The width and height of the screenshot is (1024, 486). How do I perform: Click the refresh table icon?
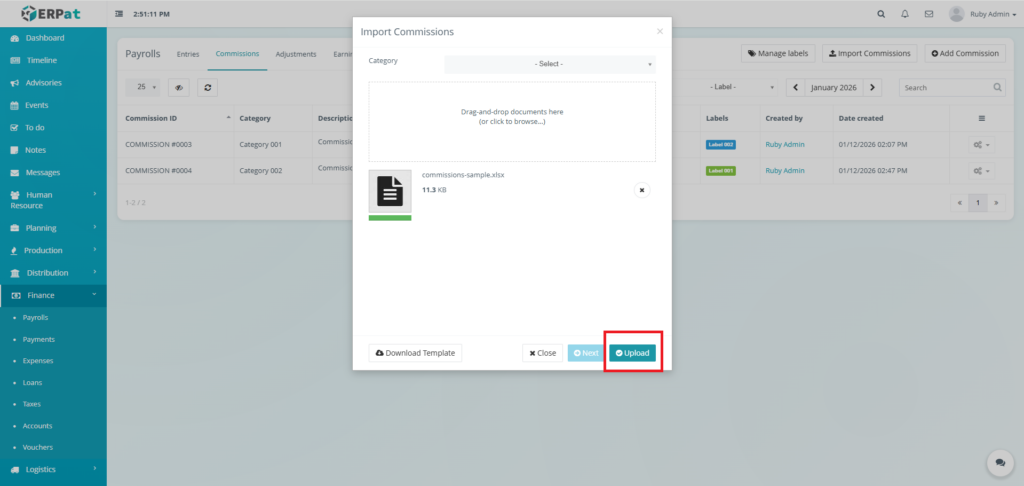207,88
